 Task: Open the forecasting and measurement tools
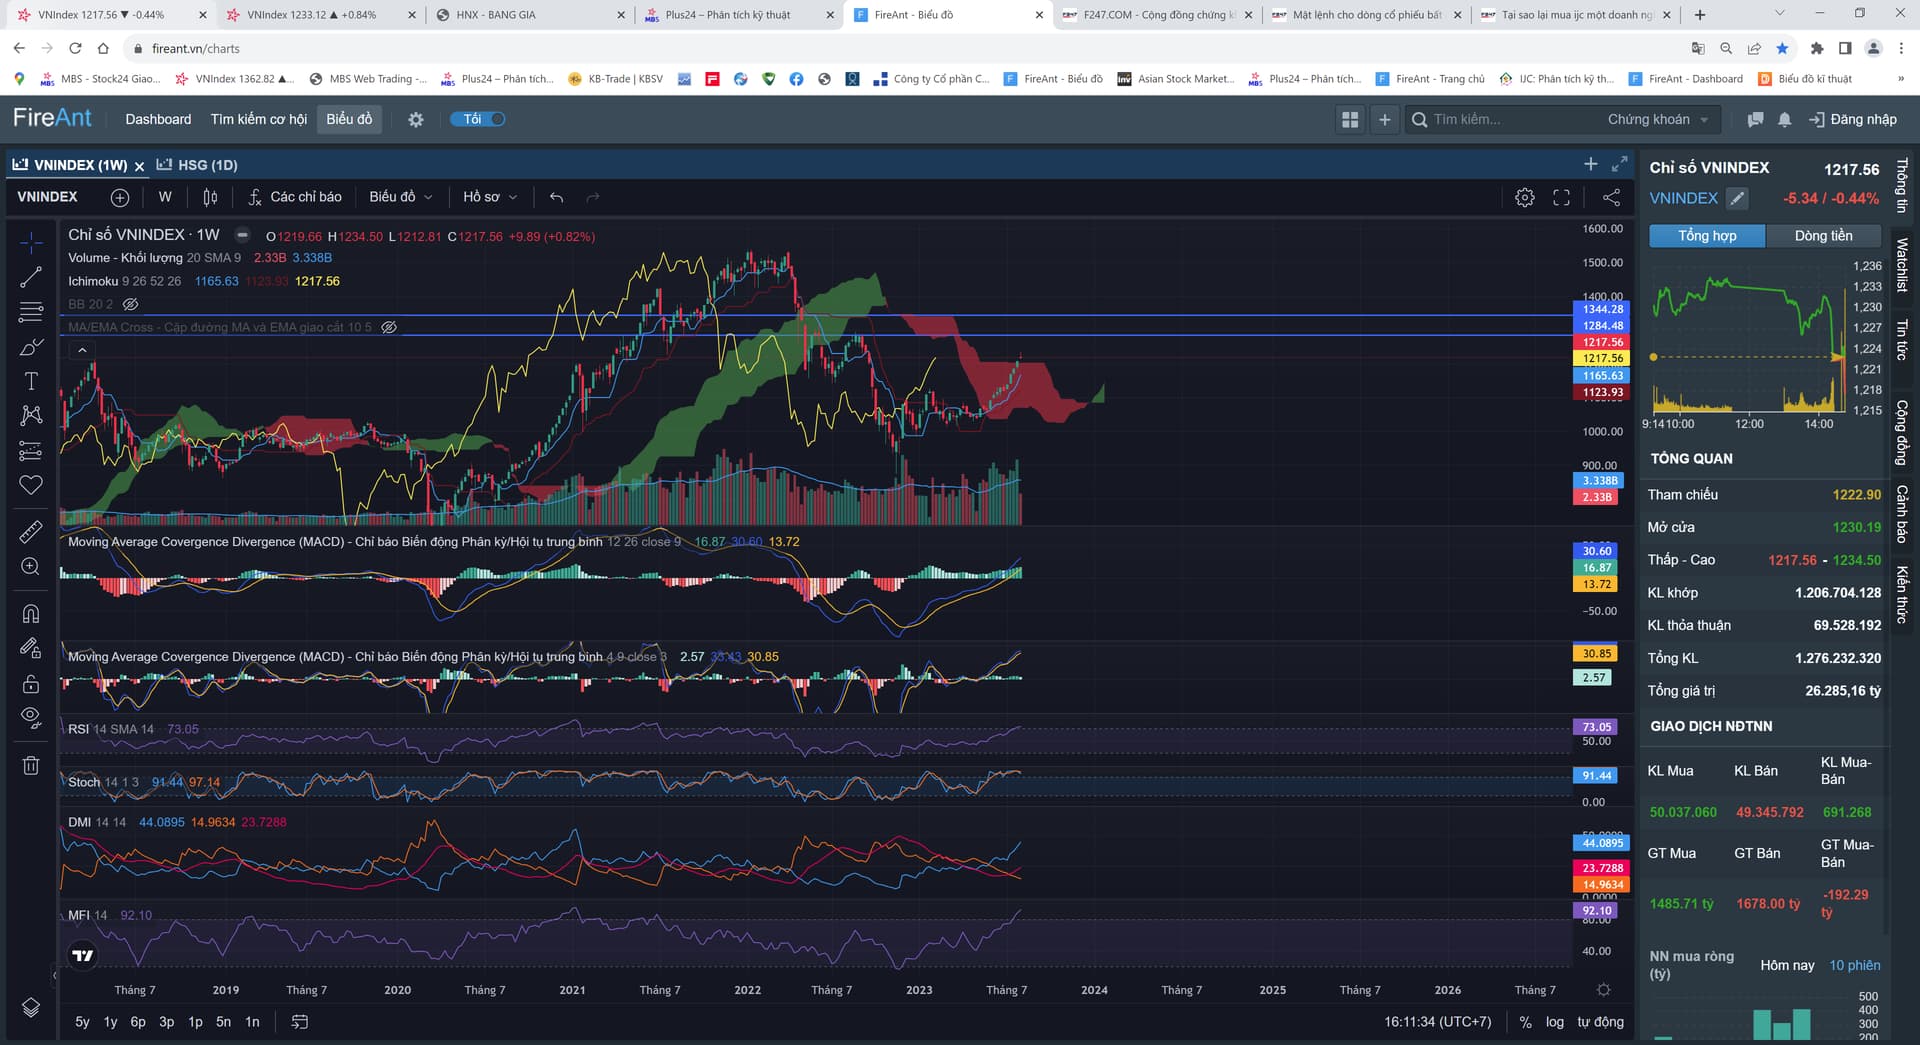coord(31,451)
